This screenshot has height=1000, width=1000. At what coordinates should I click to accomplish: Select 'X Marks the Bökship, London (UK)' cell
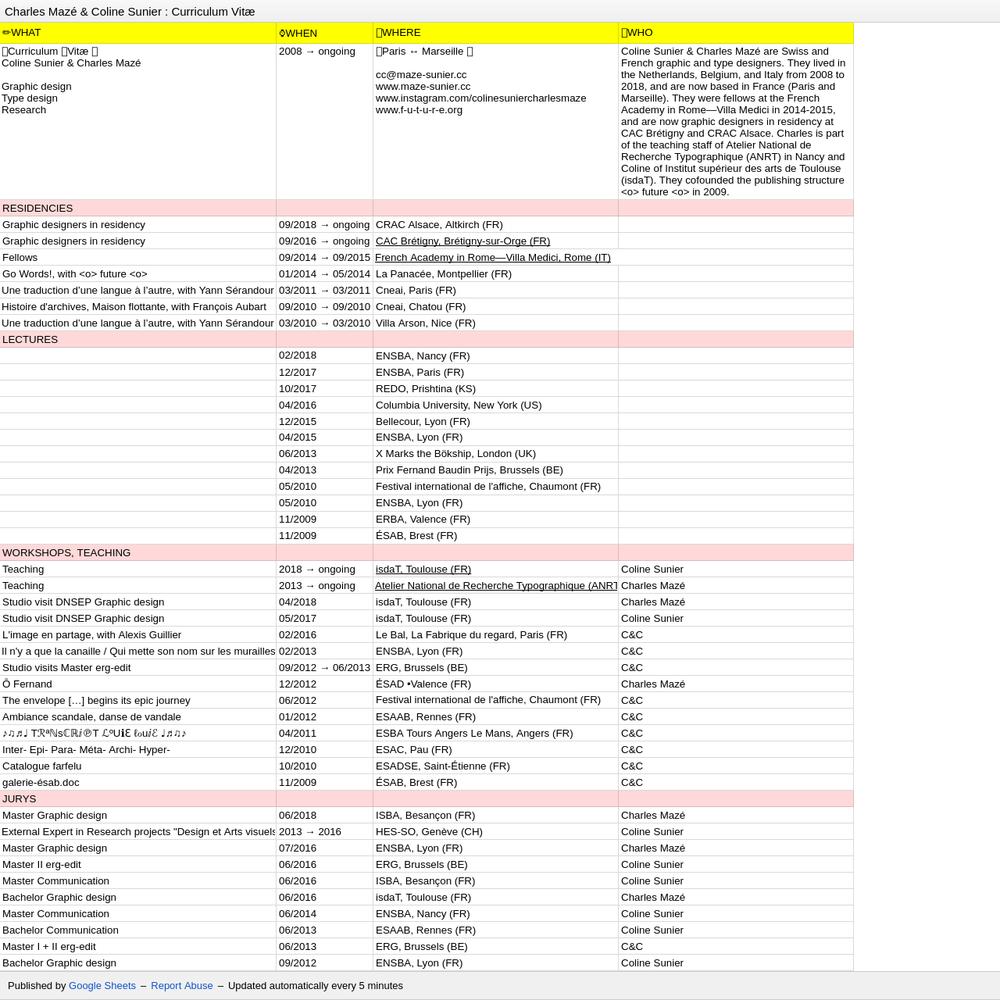pos(496,453)
